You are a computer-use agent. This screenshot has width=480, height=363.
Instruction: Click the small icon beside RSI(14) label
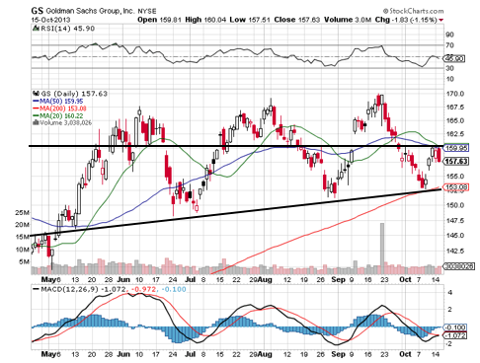point(36,29)
